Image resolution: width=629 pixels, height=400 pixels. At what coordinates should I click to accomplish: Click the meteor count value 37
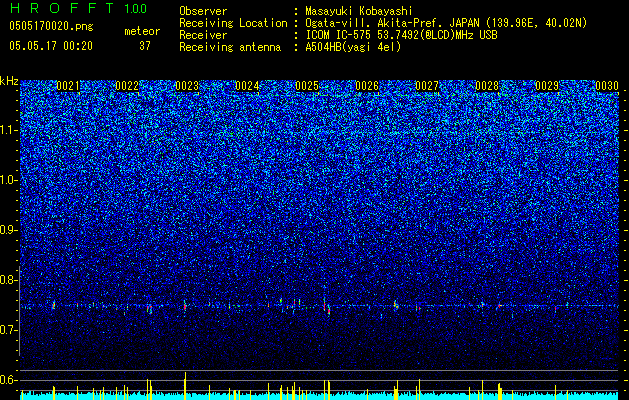[x=145, y=46]
